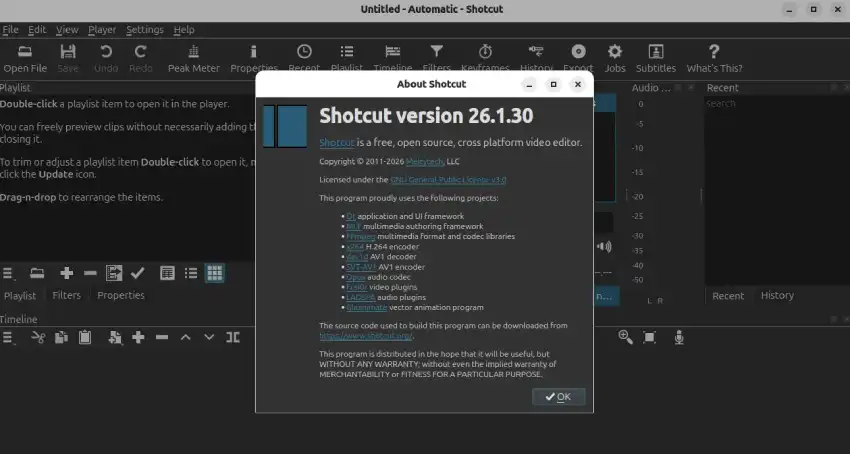Add to playlist with plus icon
This screenshot has height=454, width=850.
[67, 273]
